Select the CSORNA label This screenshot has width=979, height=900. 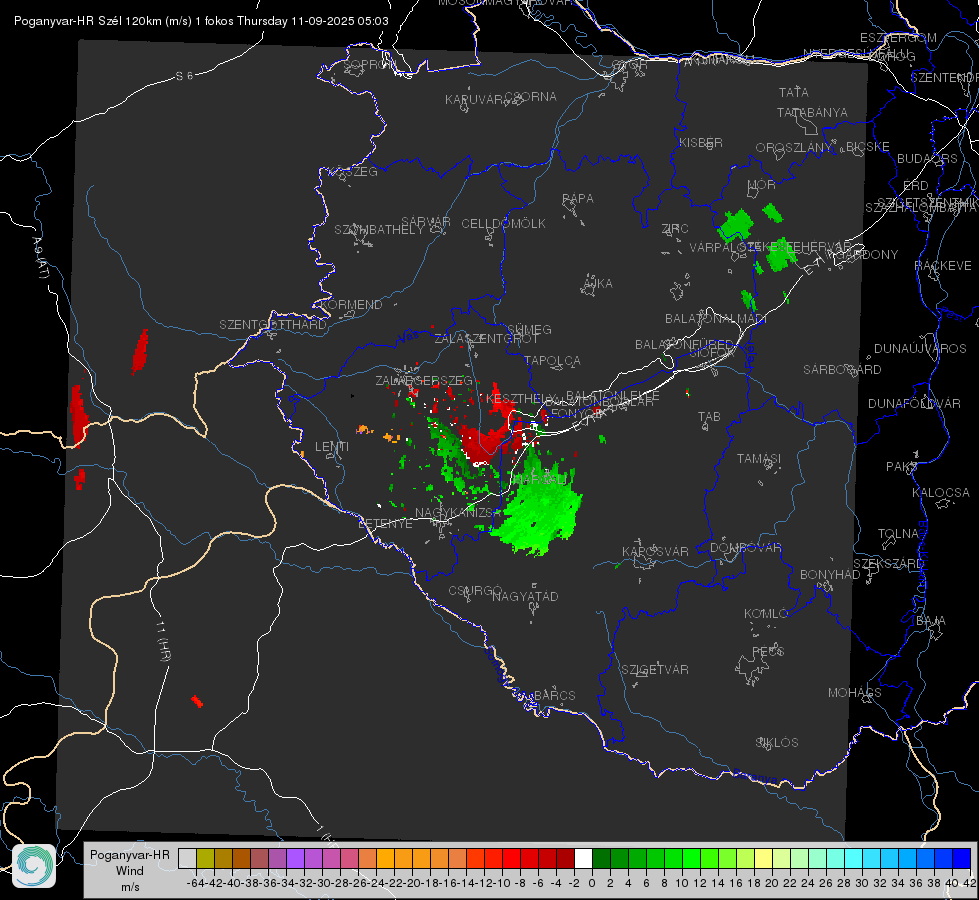[x=531, y=96]
